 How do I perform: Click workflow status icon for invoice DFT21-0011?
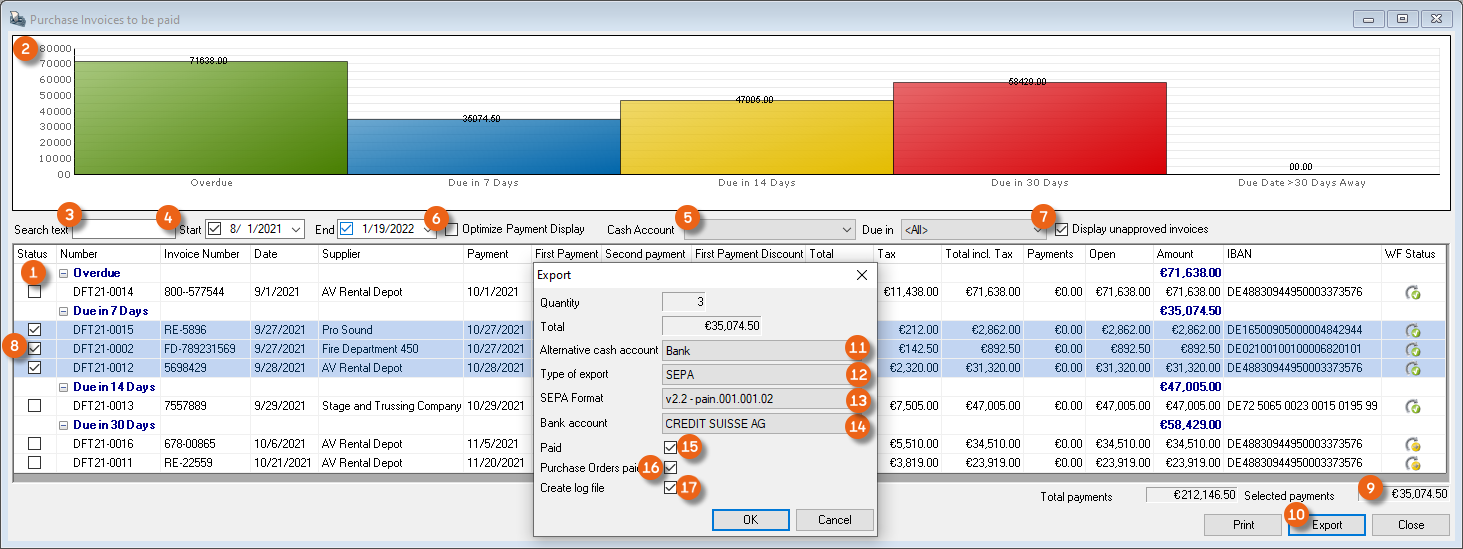pyautogui.click(x=1413, y=463)
